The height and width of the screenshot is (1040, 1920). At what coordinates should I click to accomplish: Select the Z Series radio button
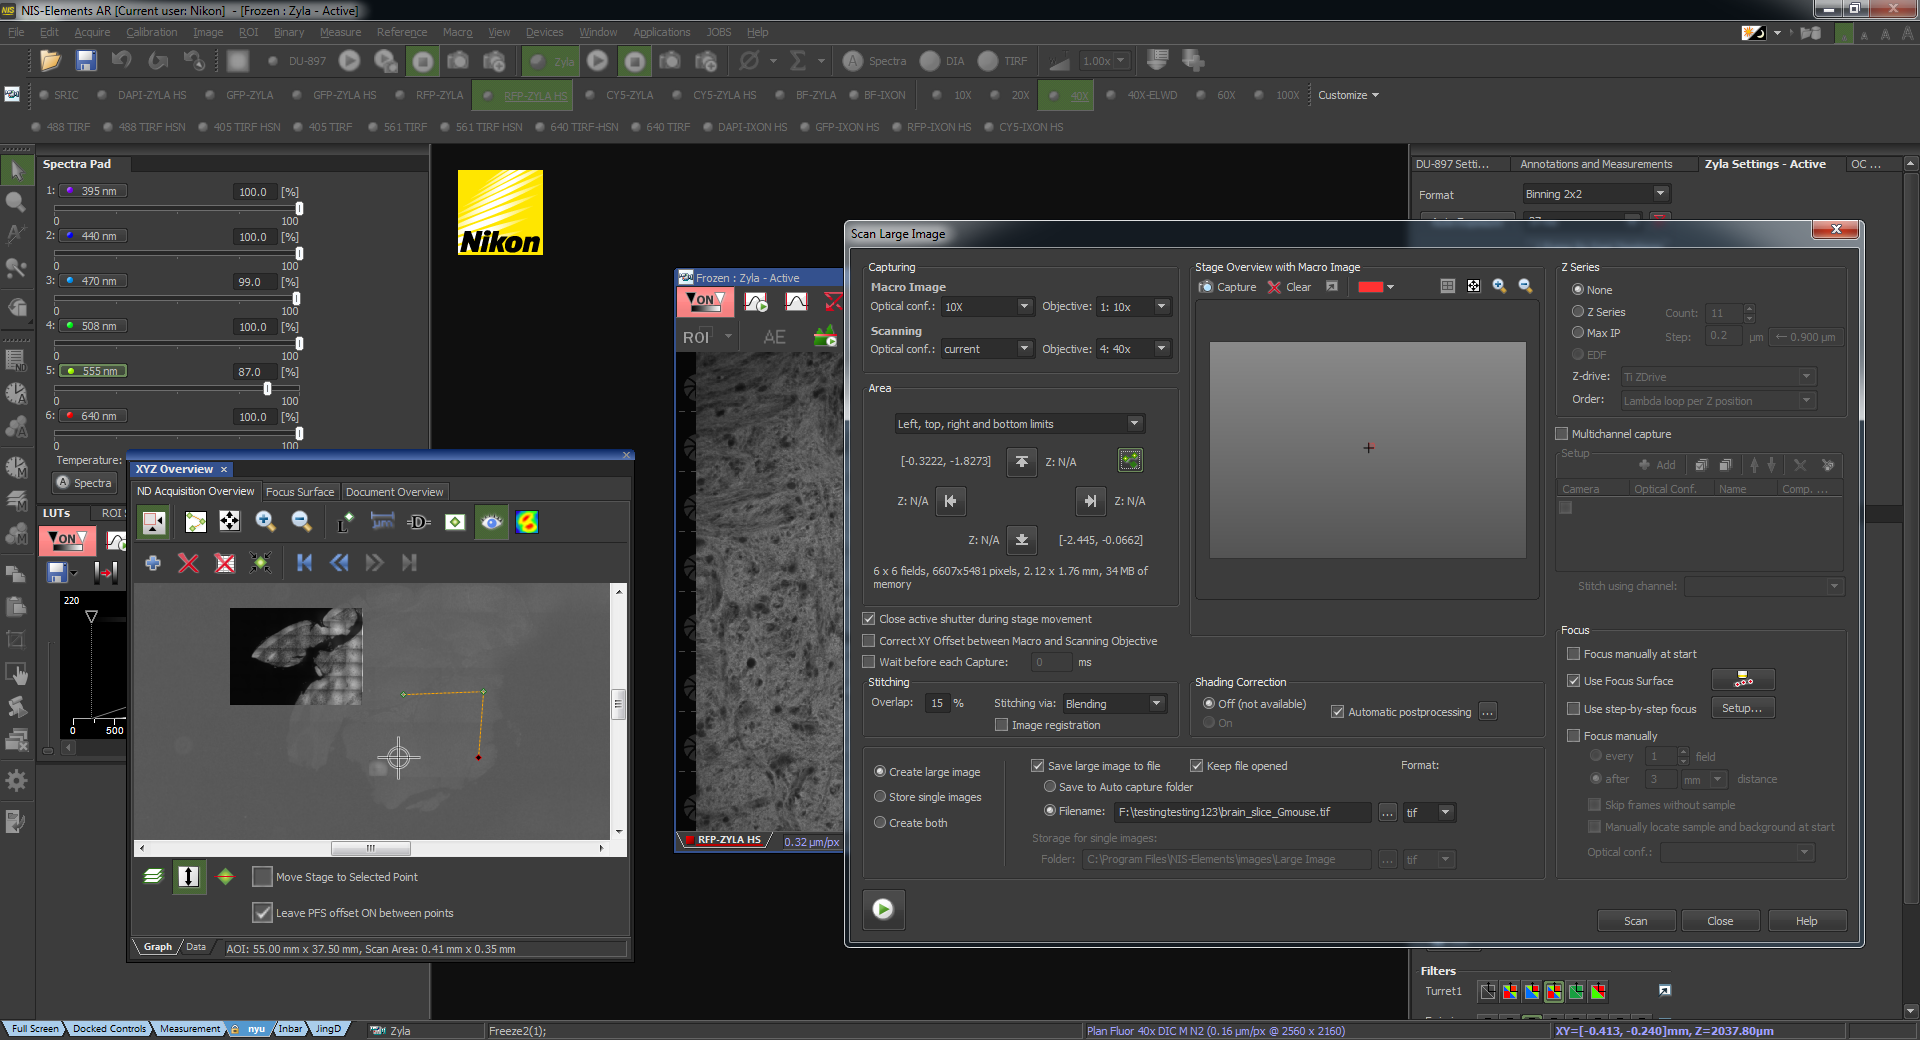(1578, 312)
